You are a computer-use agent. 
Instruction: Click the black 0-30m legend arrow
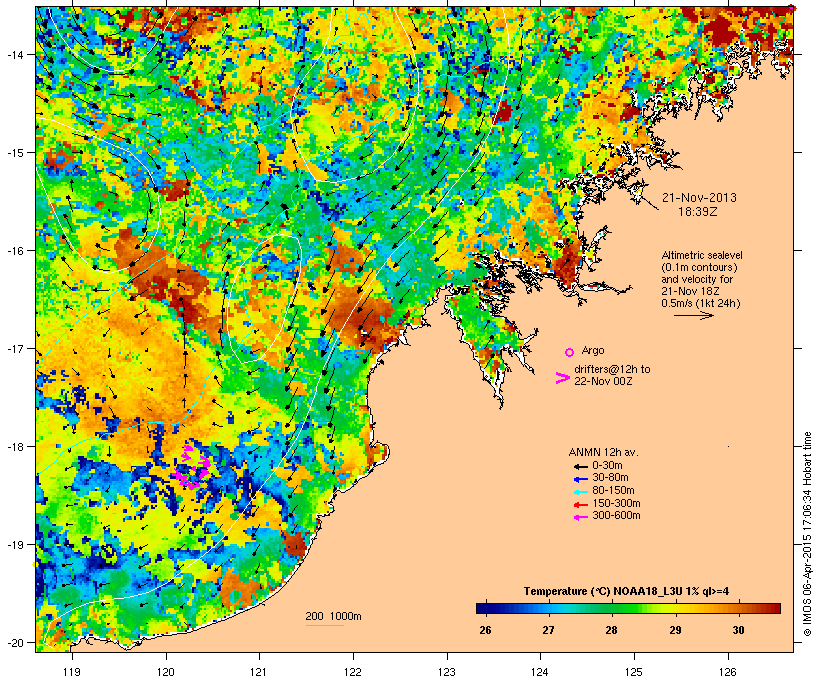click(x=580, y=466)
